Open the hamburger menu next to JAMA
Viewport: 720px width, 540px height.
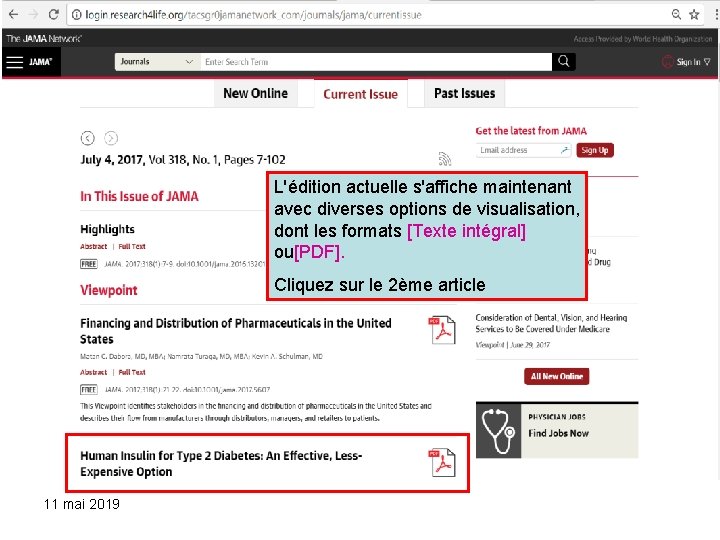pyautogui.click(x=15, y=62)
